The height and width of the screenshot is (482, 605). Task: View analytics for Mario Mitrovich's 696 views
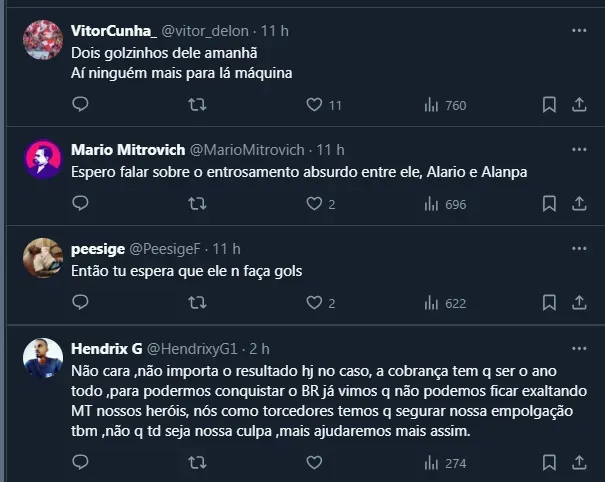pyautogui.click(x=446, y=204)
